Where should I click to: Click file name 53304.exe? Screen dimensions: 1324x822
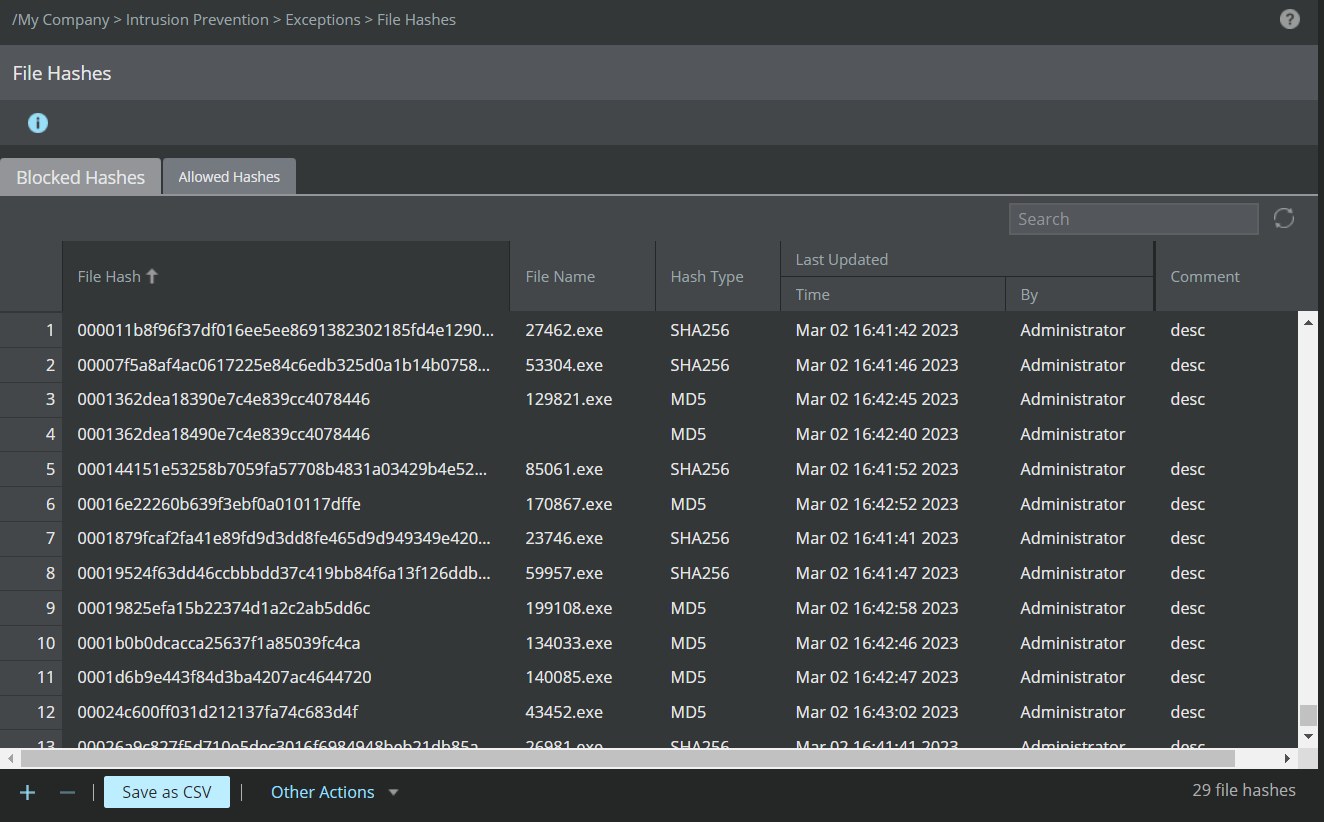[564, 365]
